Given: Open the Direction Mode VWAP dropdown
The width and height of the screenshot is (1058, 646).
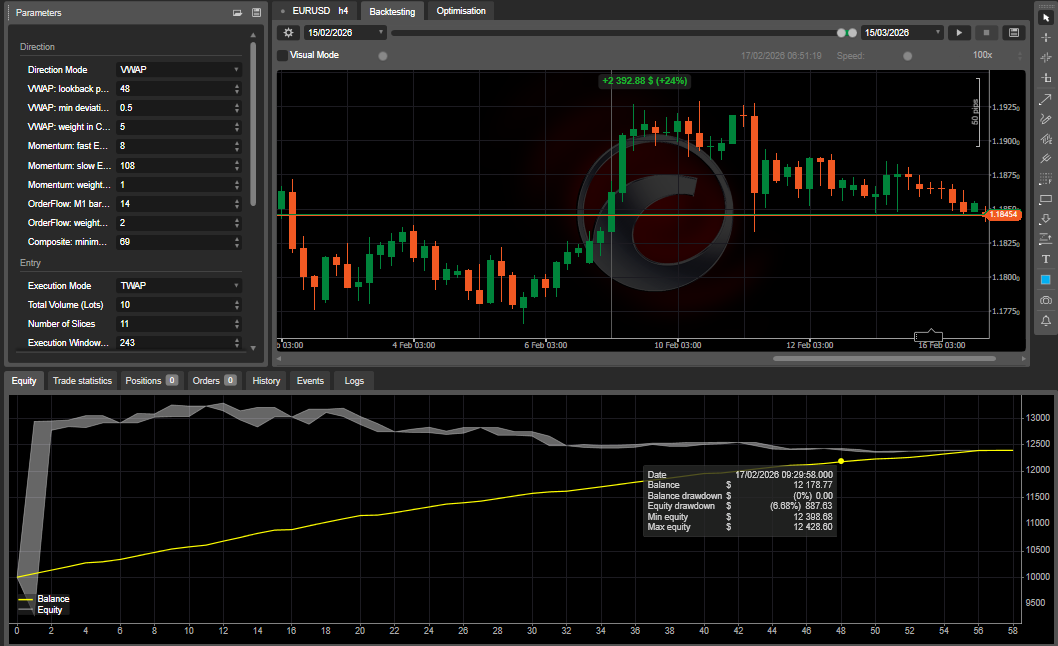Looking at the screenshot, I should coord(179,70).
